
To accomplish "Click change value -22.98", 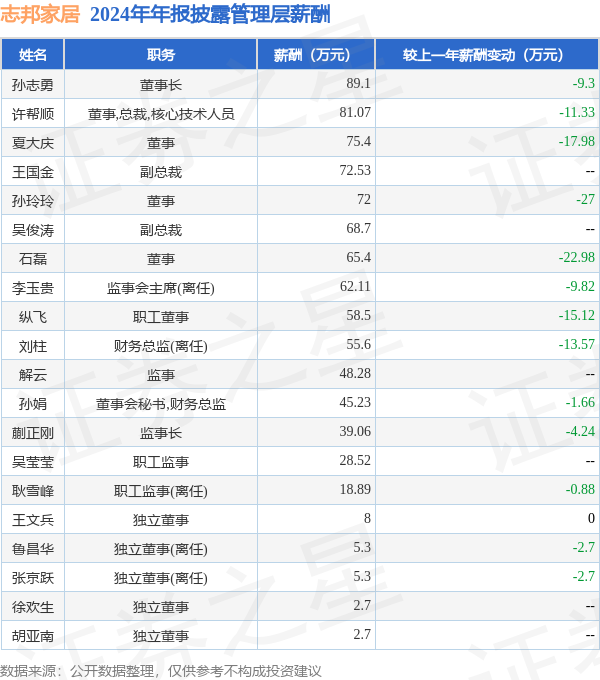I will coord(577,258).
